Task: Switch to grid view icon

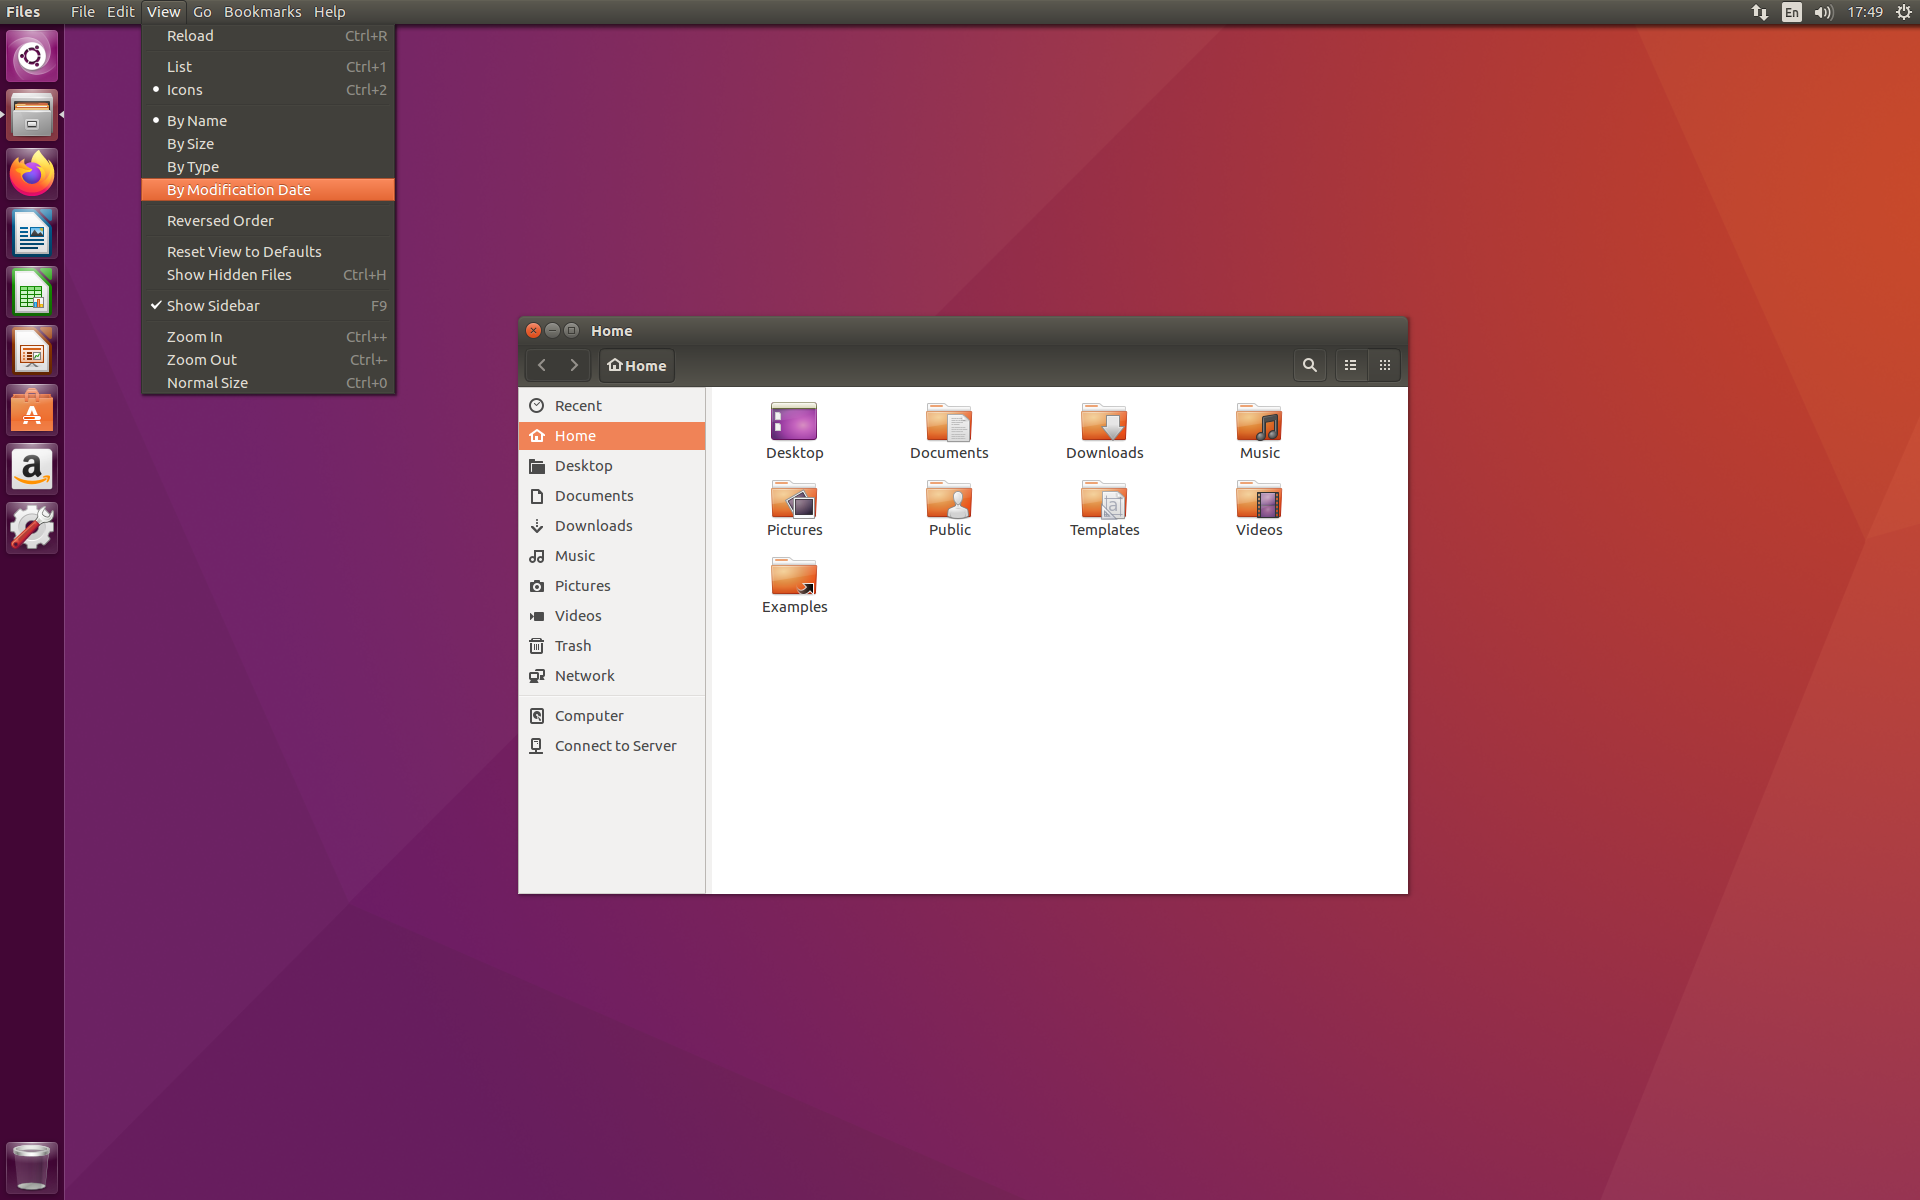Action: 1385,365
